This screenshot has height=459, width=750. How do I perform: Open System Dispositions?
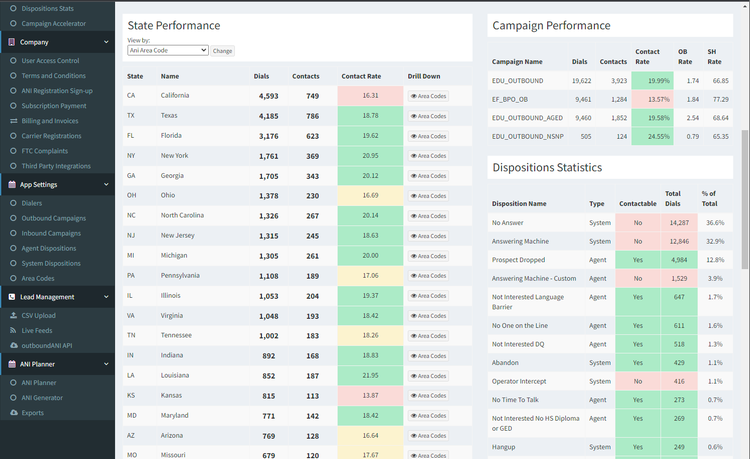51,263
